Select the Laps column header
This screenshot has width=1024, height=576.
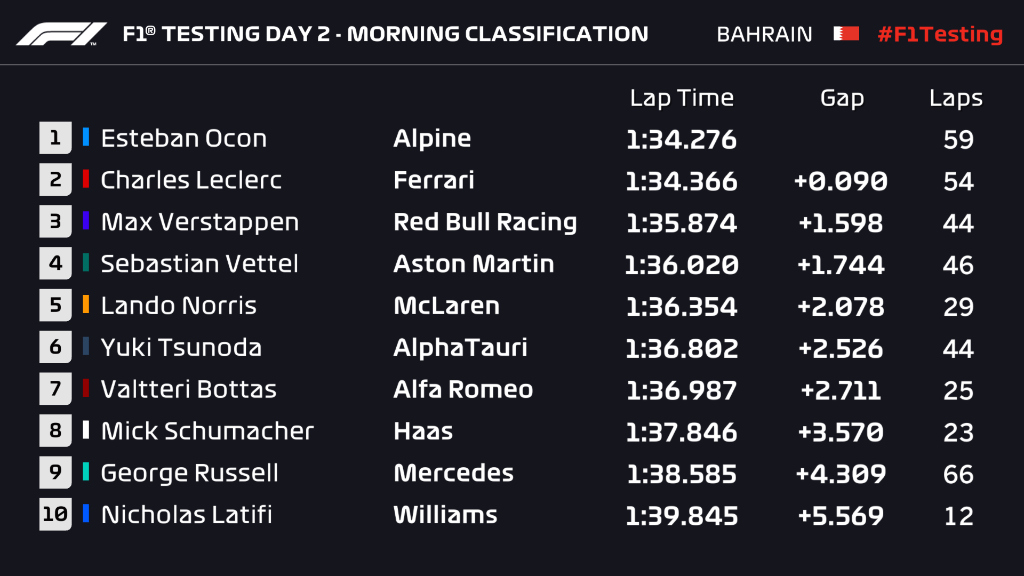coord(955,98)
